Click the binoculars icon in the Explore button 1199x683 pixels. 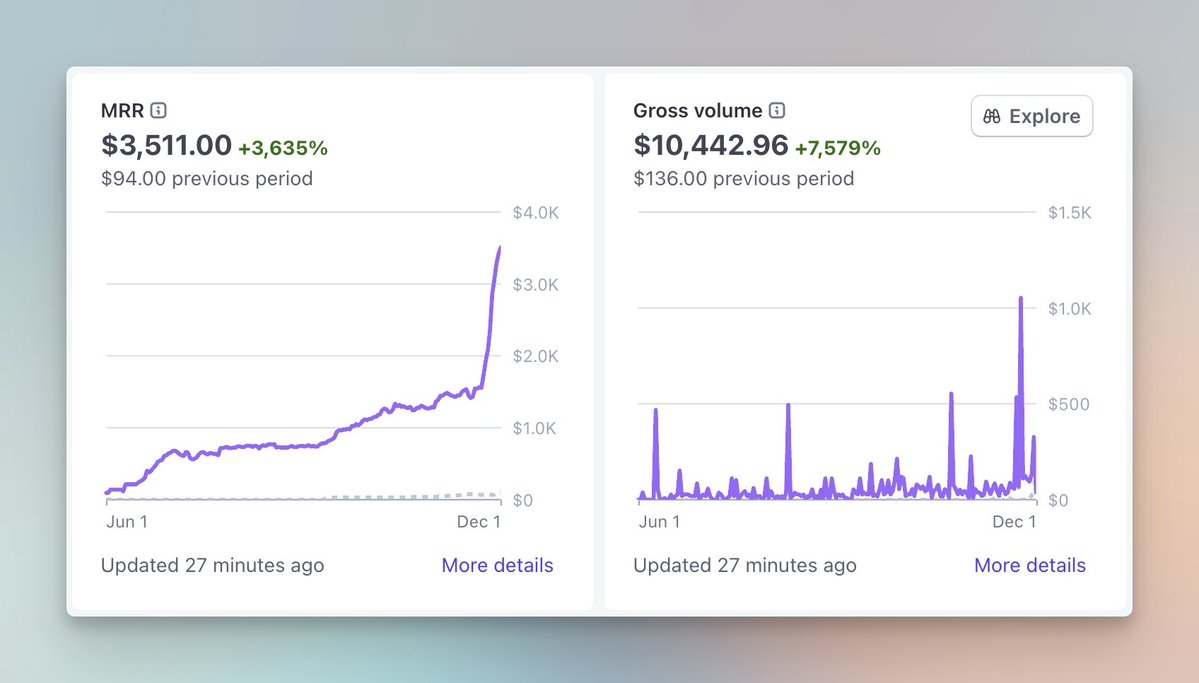991,116
